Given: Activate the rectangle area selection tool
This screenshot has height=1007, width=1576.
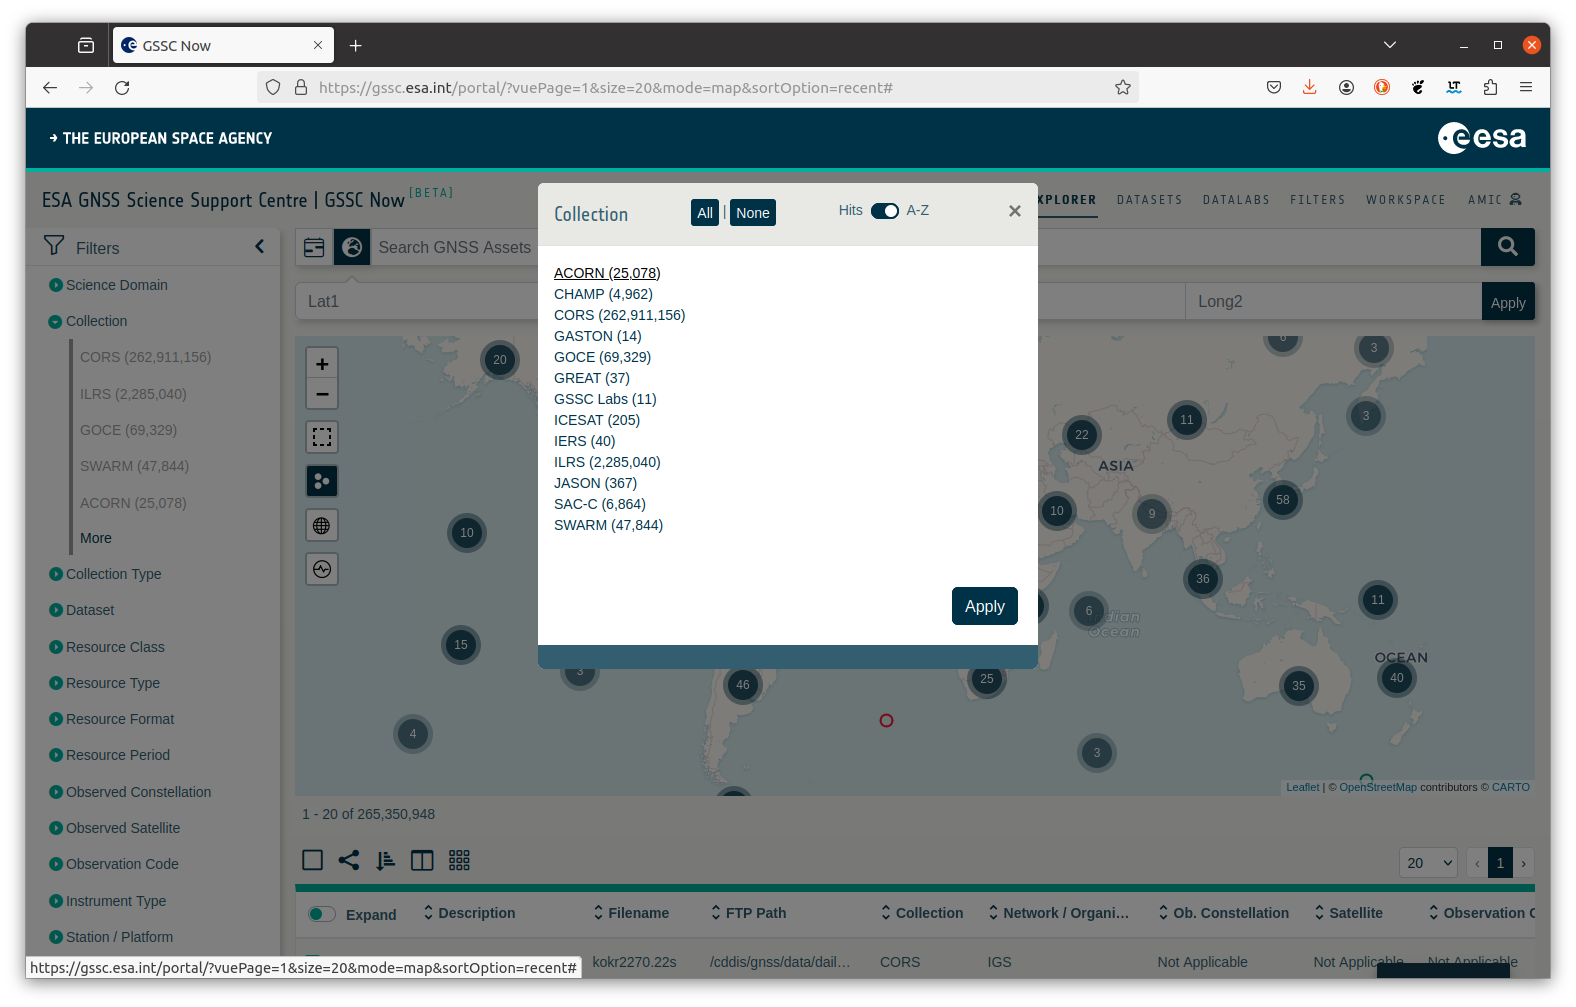Looking at the screenshot, I should 322,437.
